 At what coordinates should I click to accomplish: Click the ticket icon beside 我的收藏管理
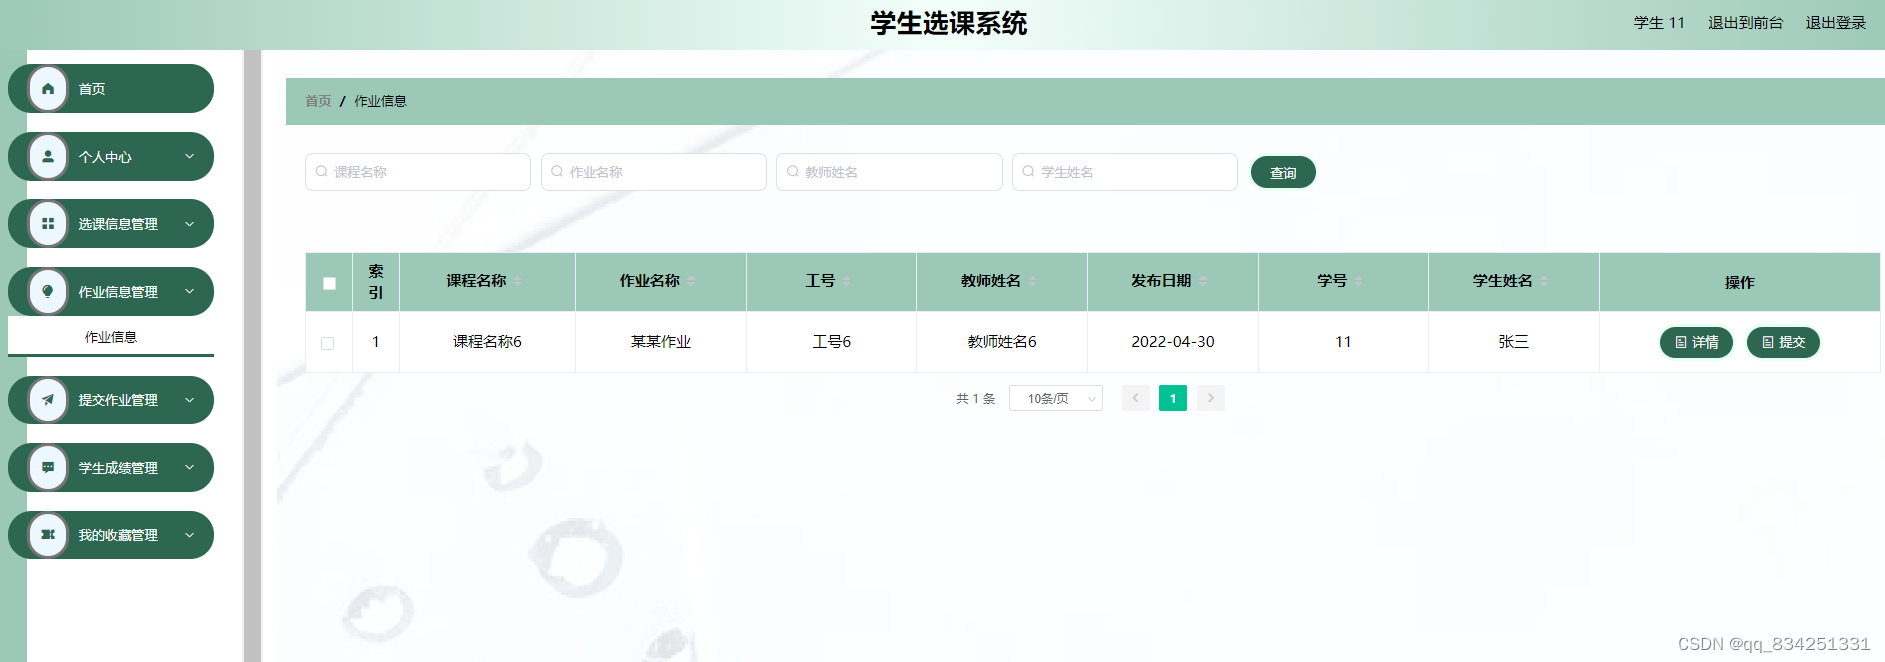tap(48, 535)
